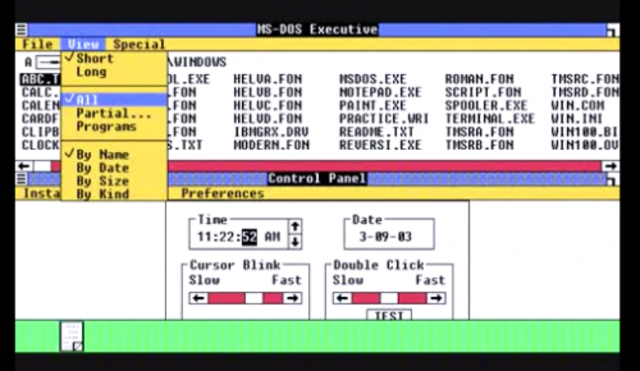This screenshot has height=371, width=640.
Task: Select file TMSRA.FON
Action: click(479, 132)
